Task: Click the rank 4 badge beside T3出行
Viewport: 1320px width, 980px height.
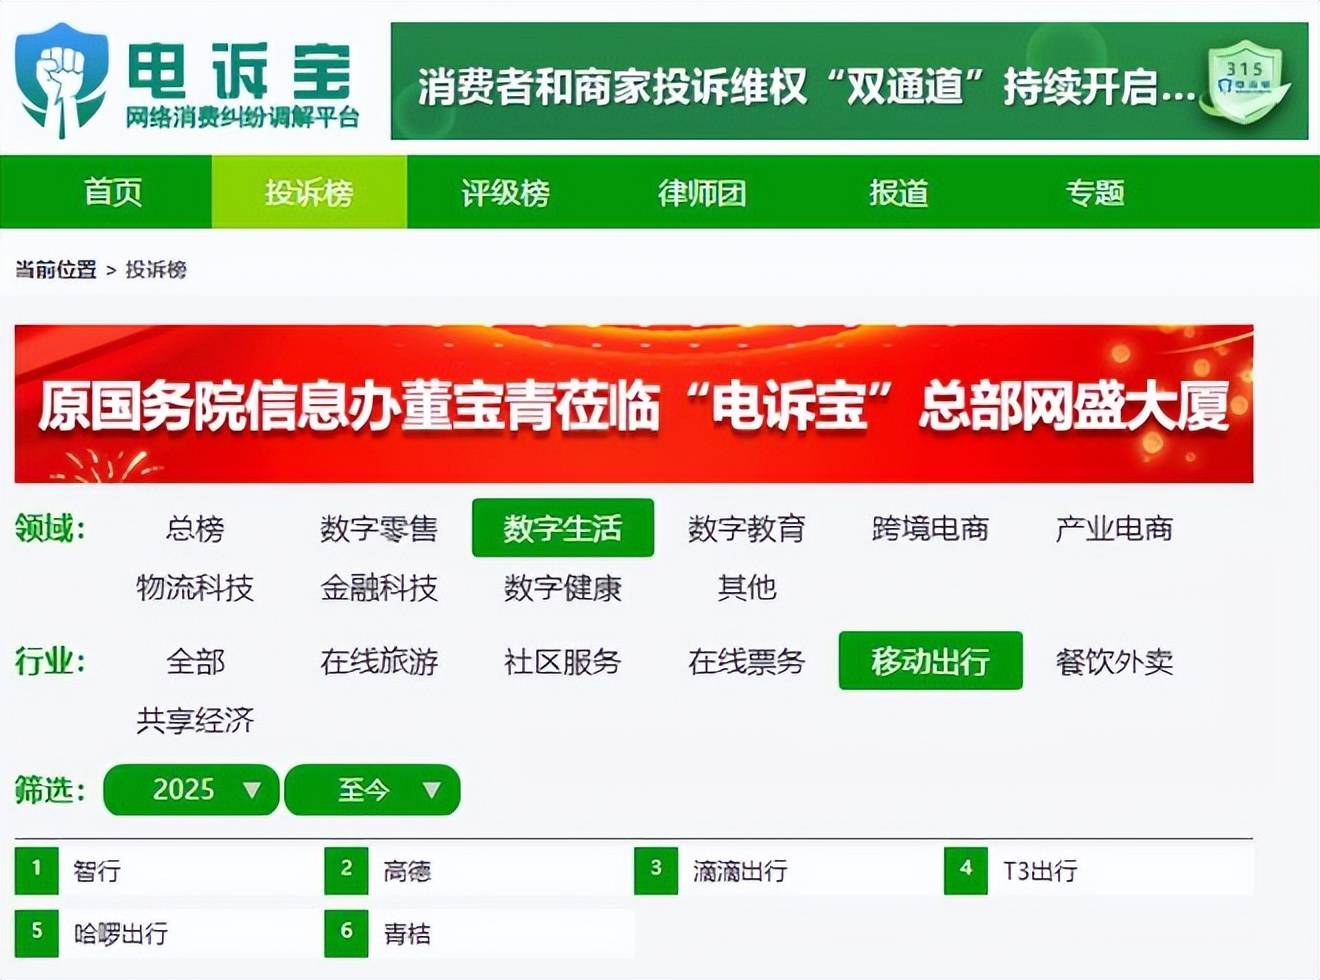Action: (x=966, y=870)
